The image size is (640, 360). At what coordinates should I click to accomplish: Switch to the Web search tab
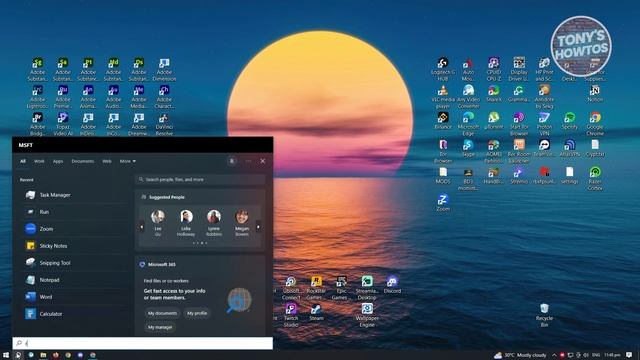pyautogui.click(x=107, y=161)
